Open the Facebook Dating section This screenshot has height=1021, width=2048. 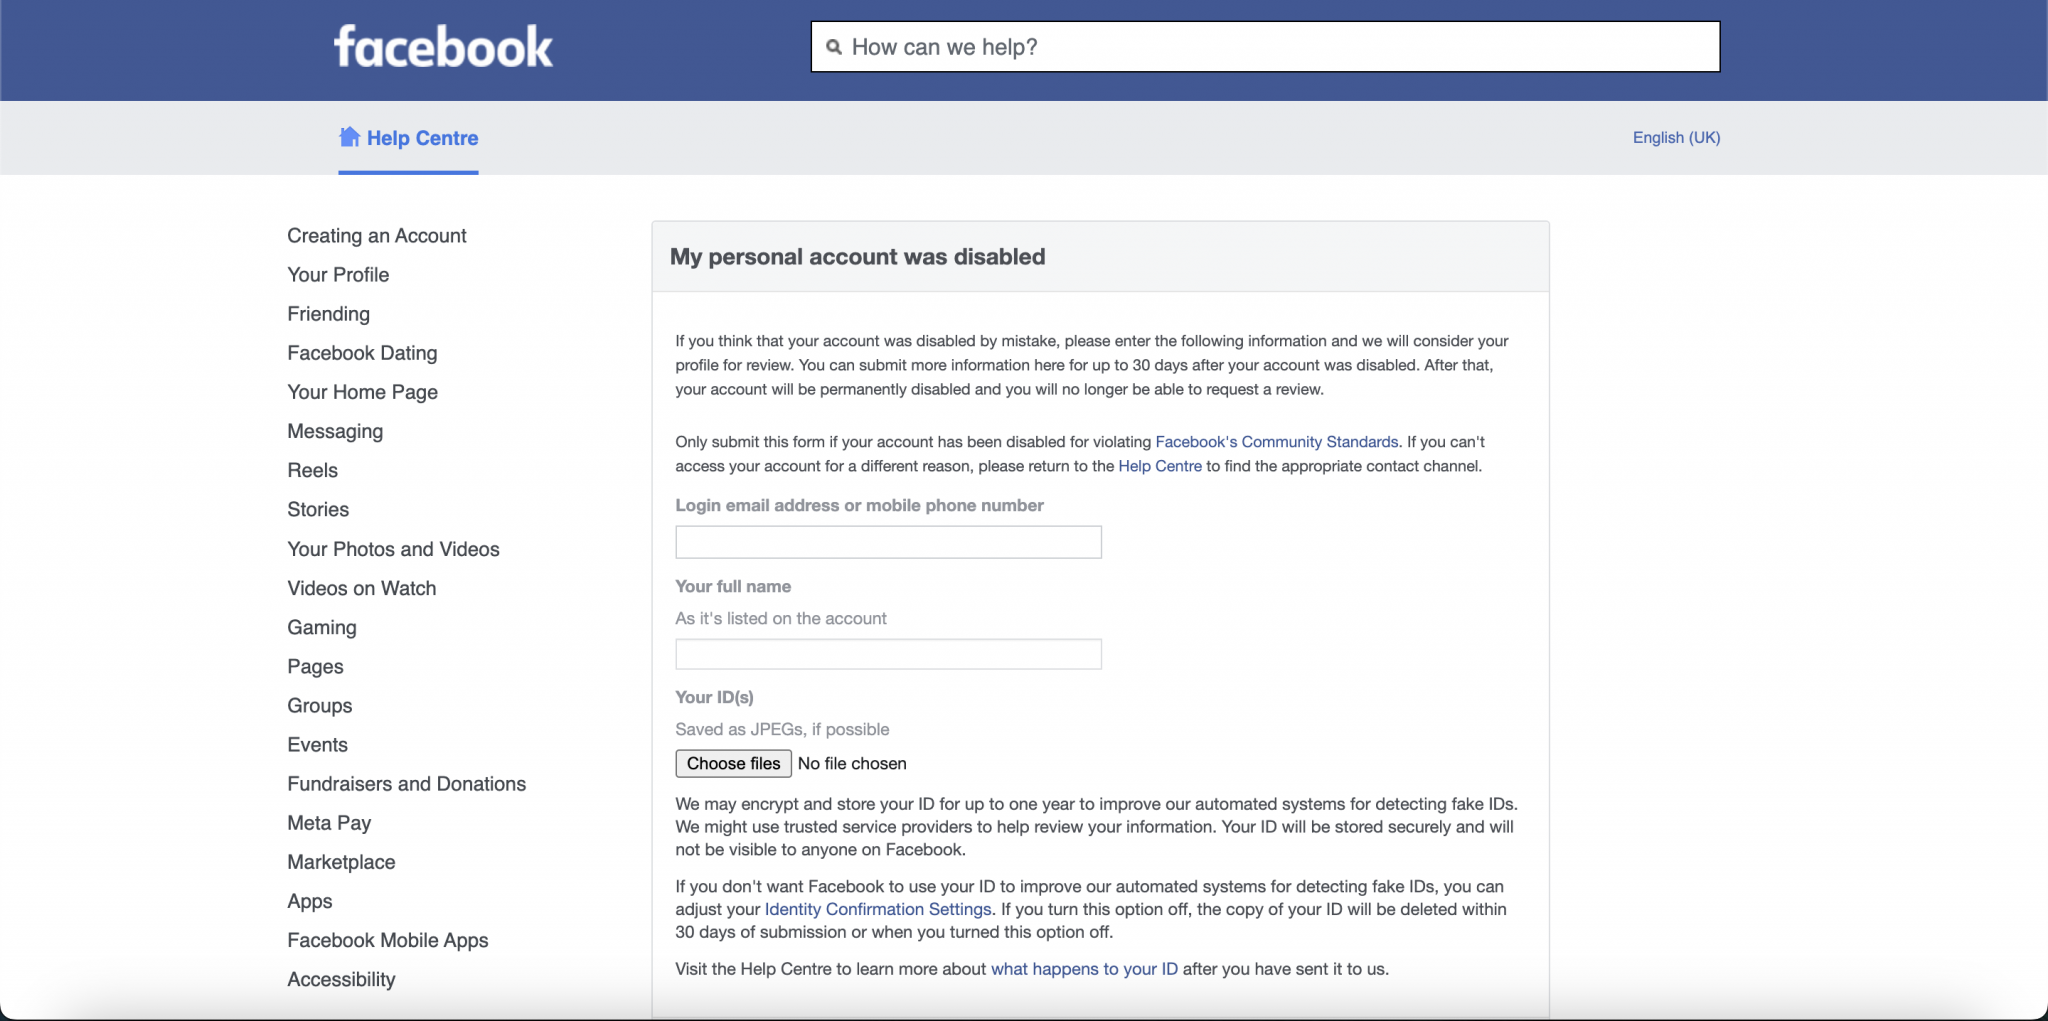point(361,353)
